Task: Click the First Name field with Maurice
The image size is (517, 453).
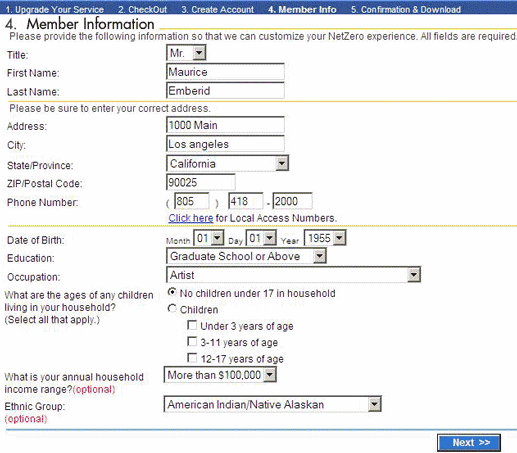Action: (x=225, y=72)
